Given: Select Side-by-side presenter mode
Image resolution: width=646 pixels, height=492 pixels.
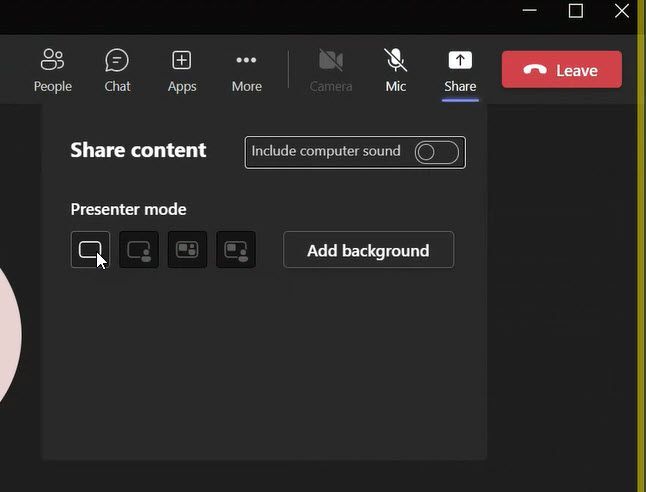Looking at the screenshot, I should coord(187,250).
